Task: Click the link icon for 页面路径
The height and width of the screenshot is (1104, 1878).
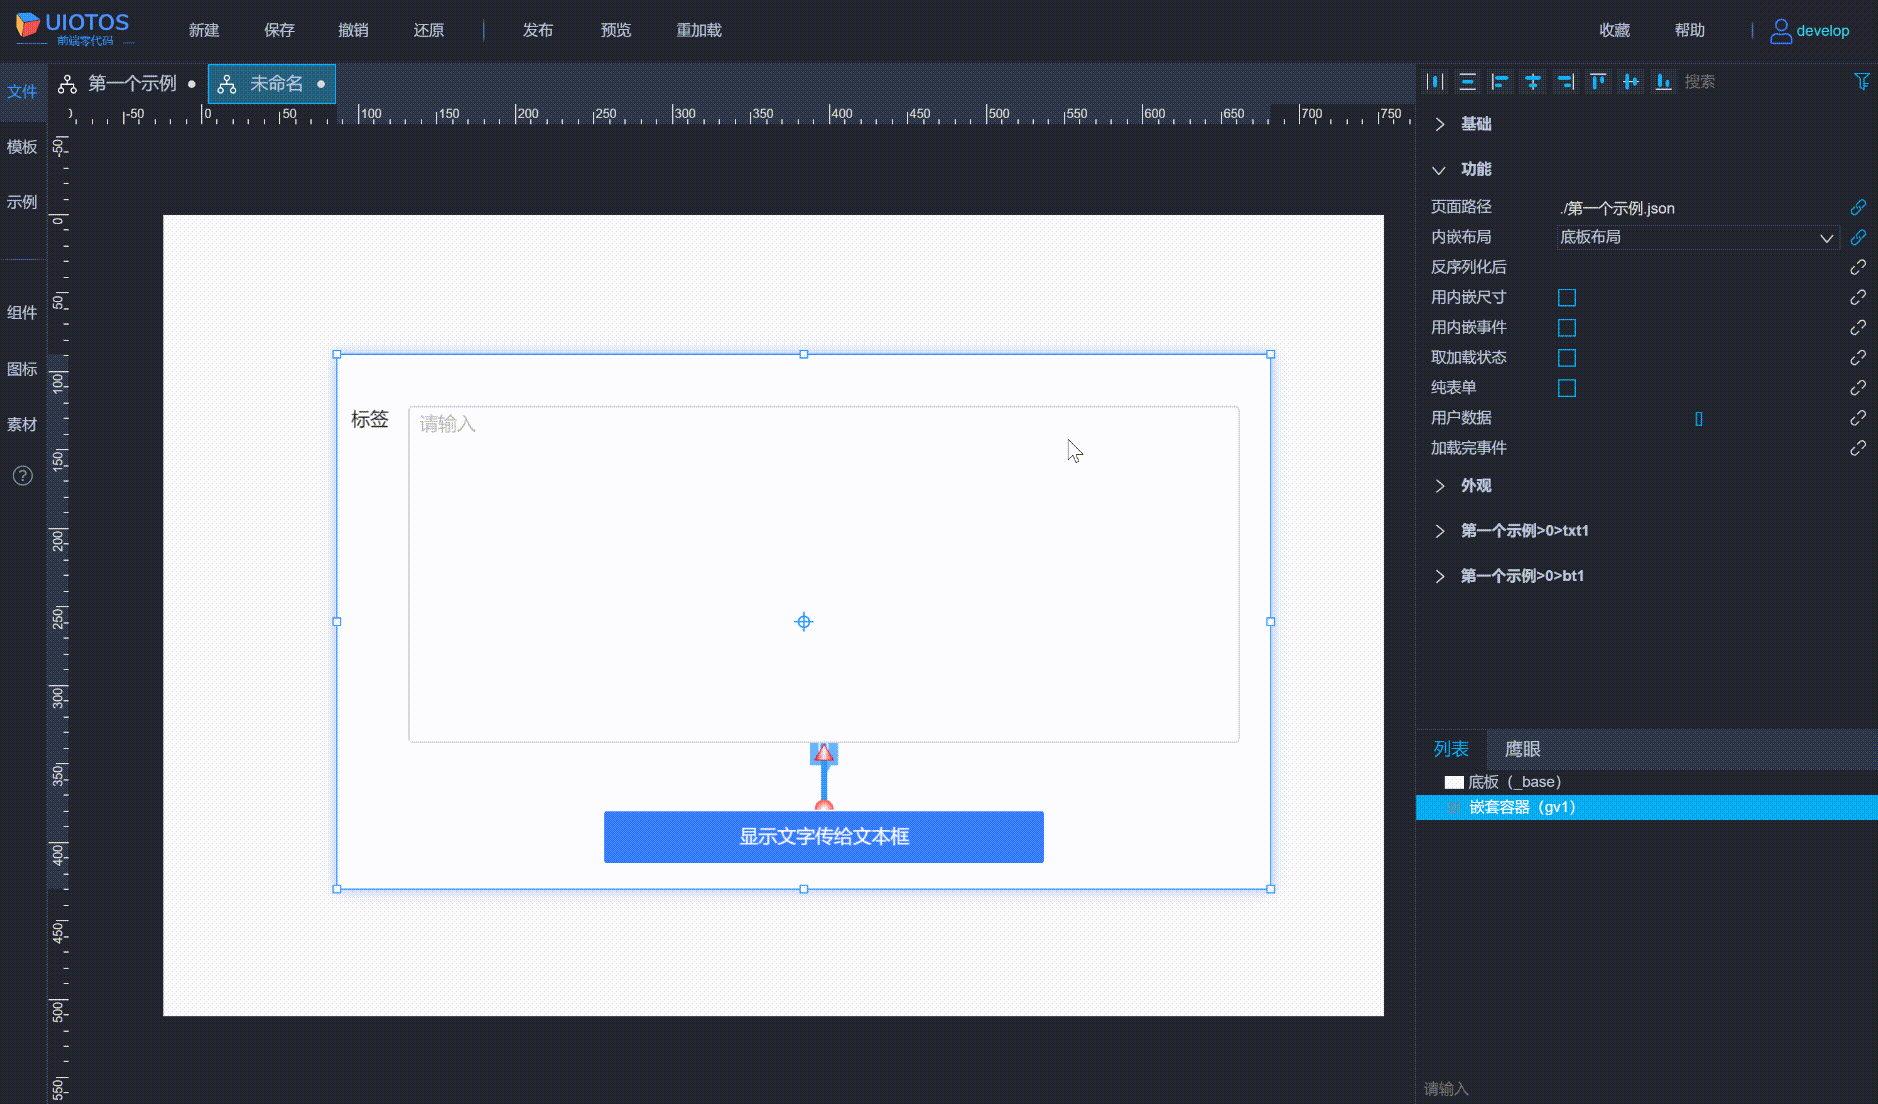Action: point(1858,207)
